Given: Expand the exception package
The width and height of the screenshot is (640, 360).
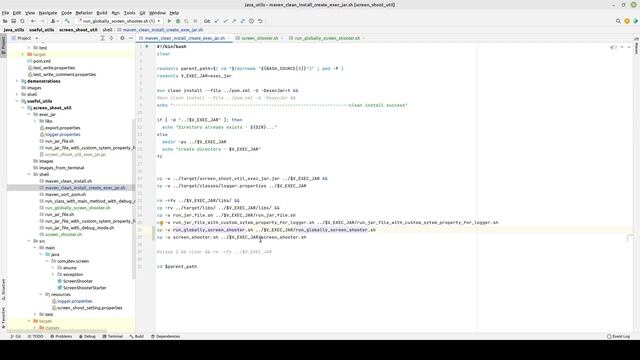Looking at the screenshot, I should point(53,274).
